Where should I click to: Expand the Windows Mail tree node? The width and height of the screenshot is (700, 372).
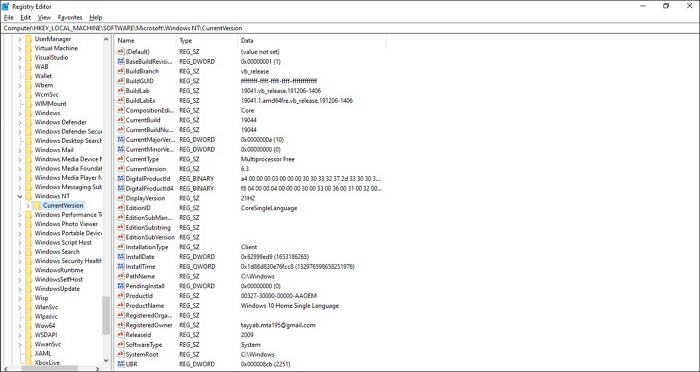pyautogui.click(x=20, y=150)
